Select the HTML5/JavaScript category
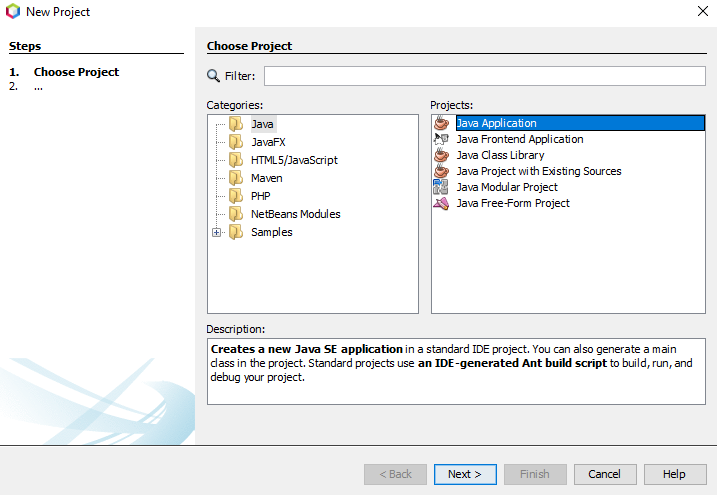The width and height of the screenshot is (717, 495). tap(294, 160)
